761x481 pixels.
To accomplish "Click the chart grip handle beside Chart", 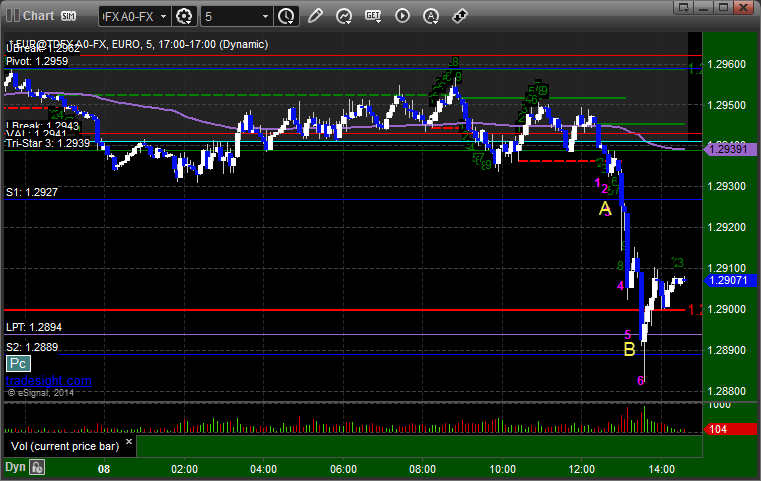I will tap(13, 16).
